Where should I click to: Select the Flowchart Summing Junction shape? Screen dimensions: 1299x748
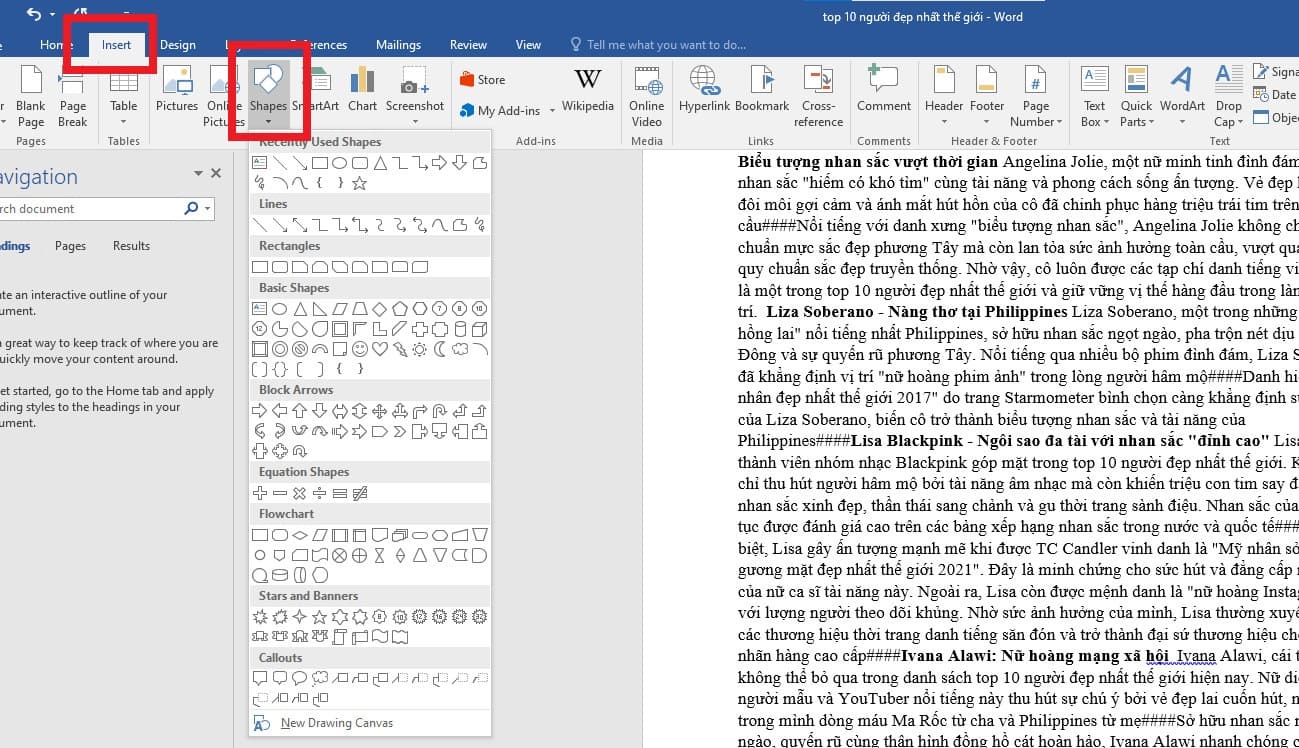pyautogui.click(x=339, y=556)
